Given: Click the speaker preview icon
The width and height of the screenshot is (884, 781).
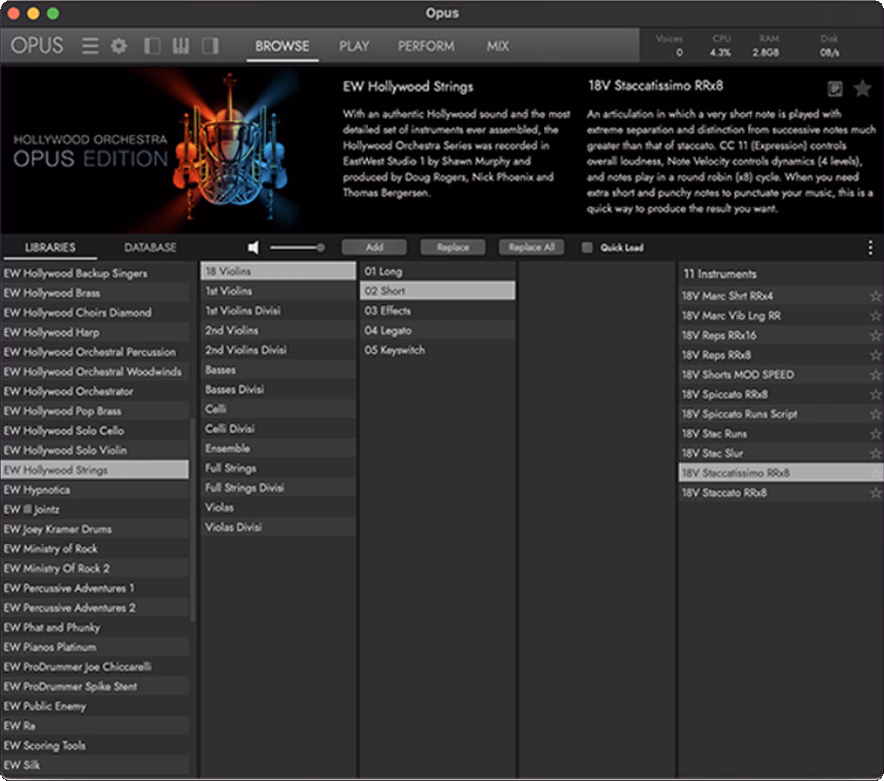Looking at the screenshot, I should coord(254,247).
